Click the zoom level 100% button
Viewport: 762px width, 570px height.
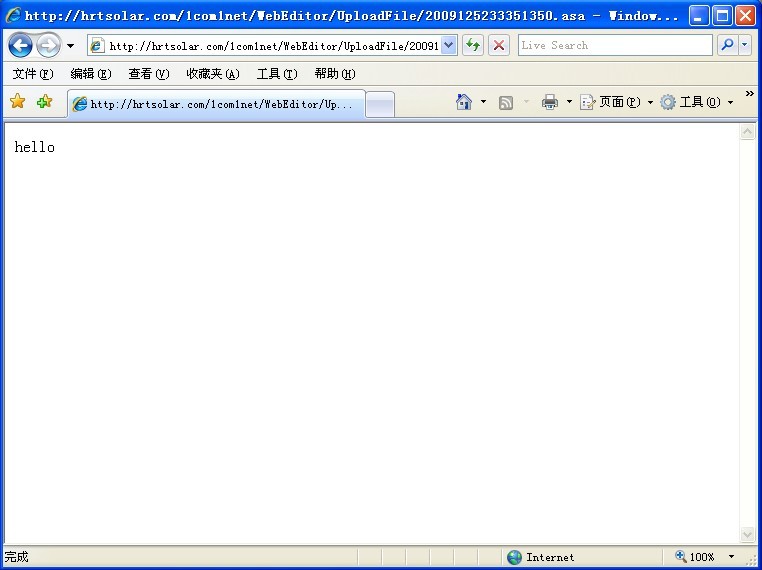pyautogui.click(x=694, y=557)
